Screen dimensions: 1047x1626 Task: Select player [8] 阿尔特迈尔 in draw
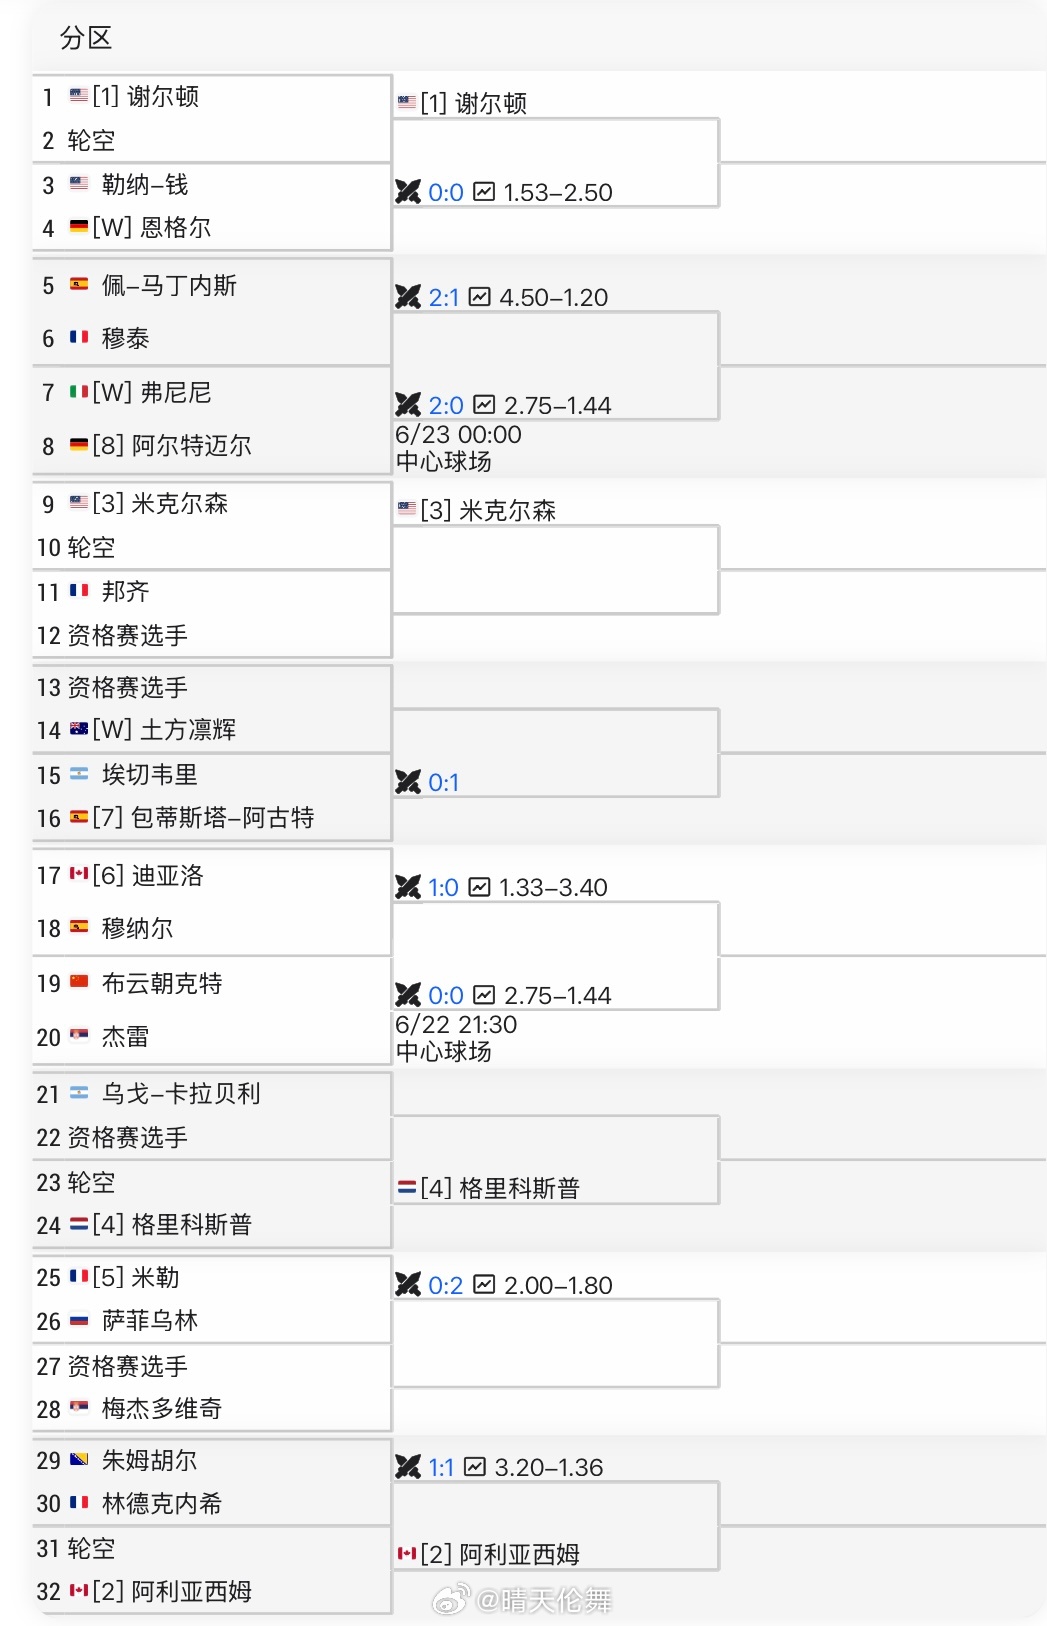coord(172,445)
